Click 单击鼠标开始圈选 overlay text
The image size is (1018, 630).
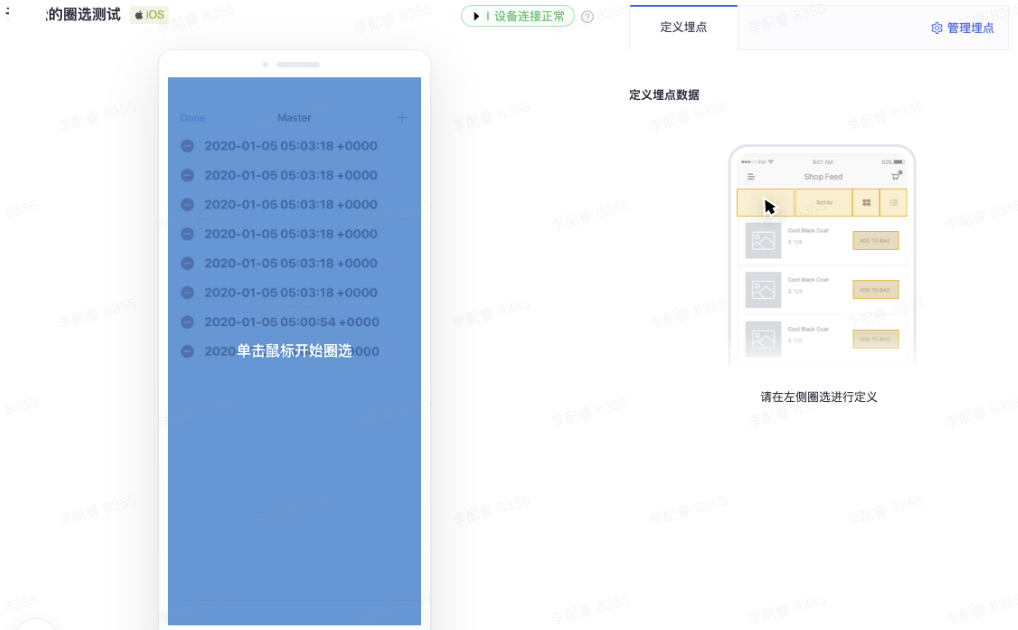pyautogui.click(x=294, y=351)
